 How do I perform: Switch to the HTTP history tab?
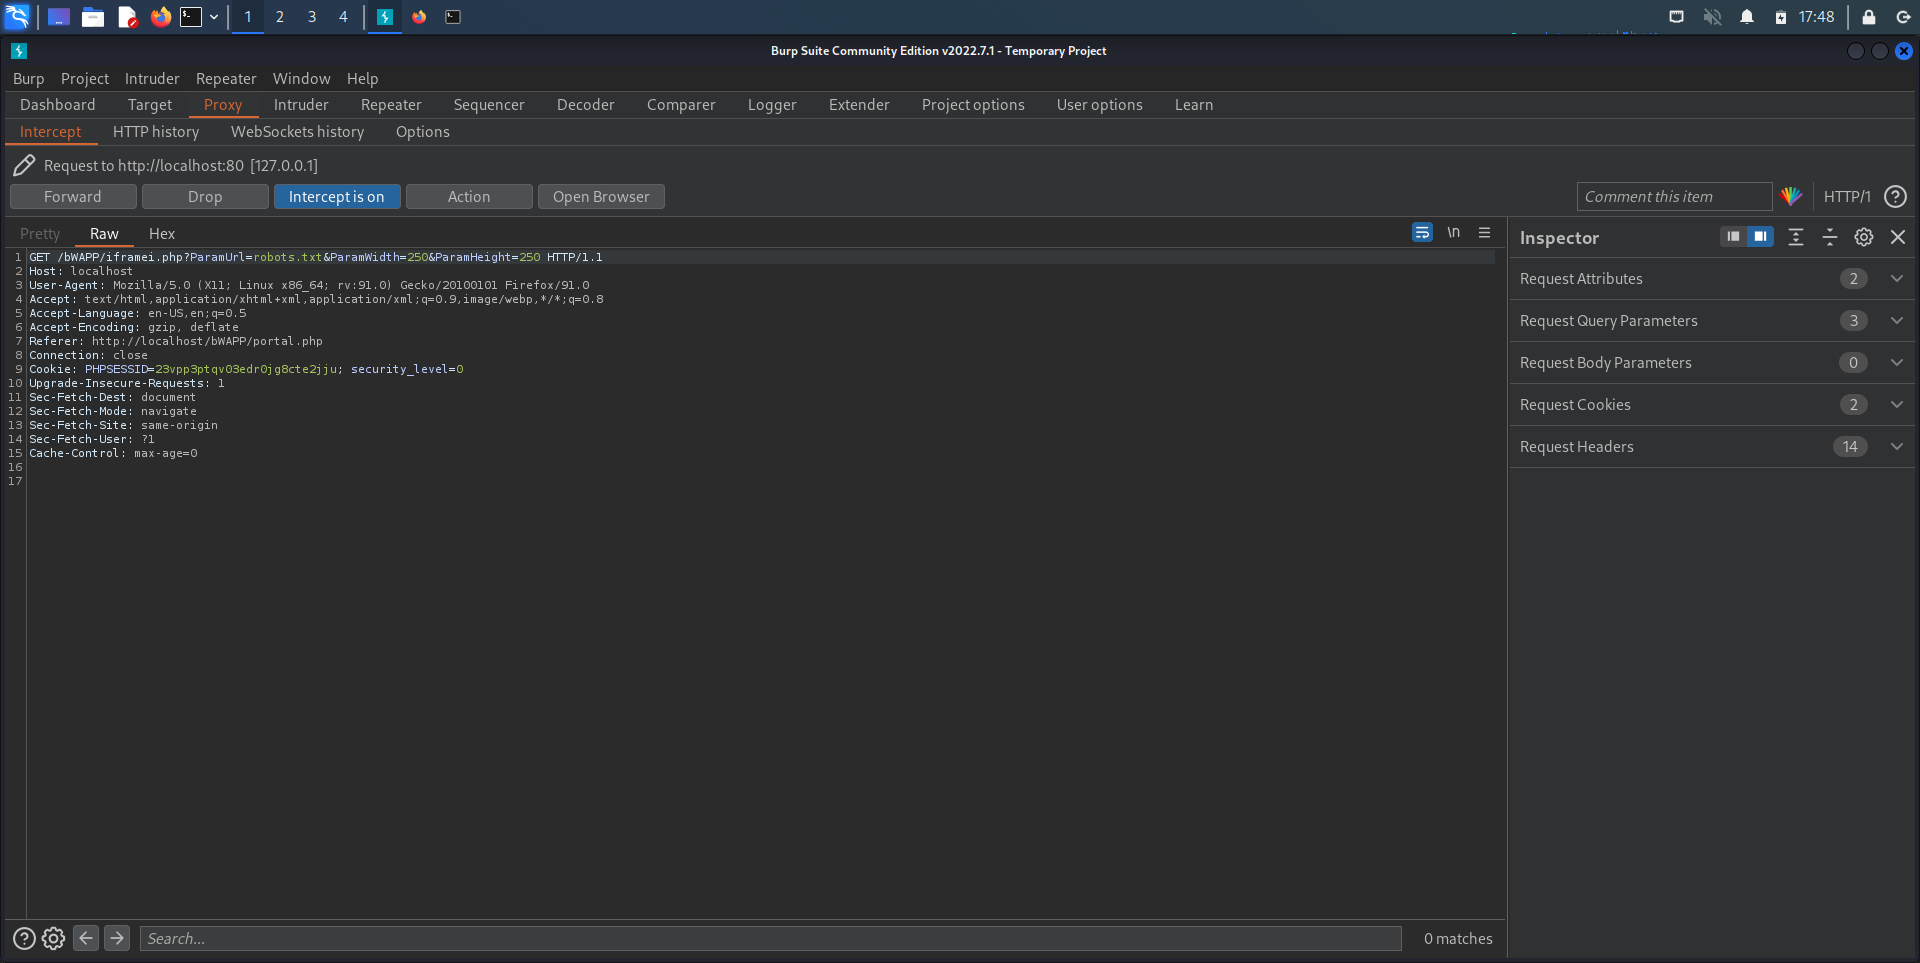click(x=156, y=132)
